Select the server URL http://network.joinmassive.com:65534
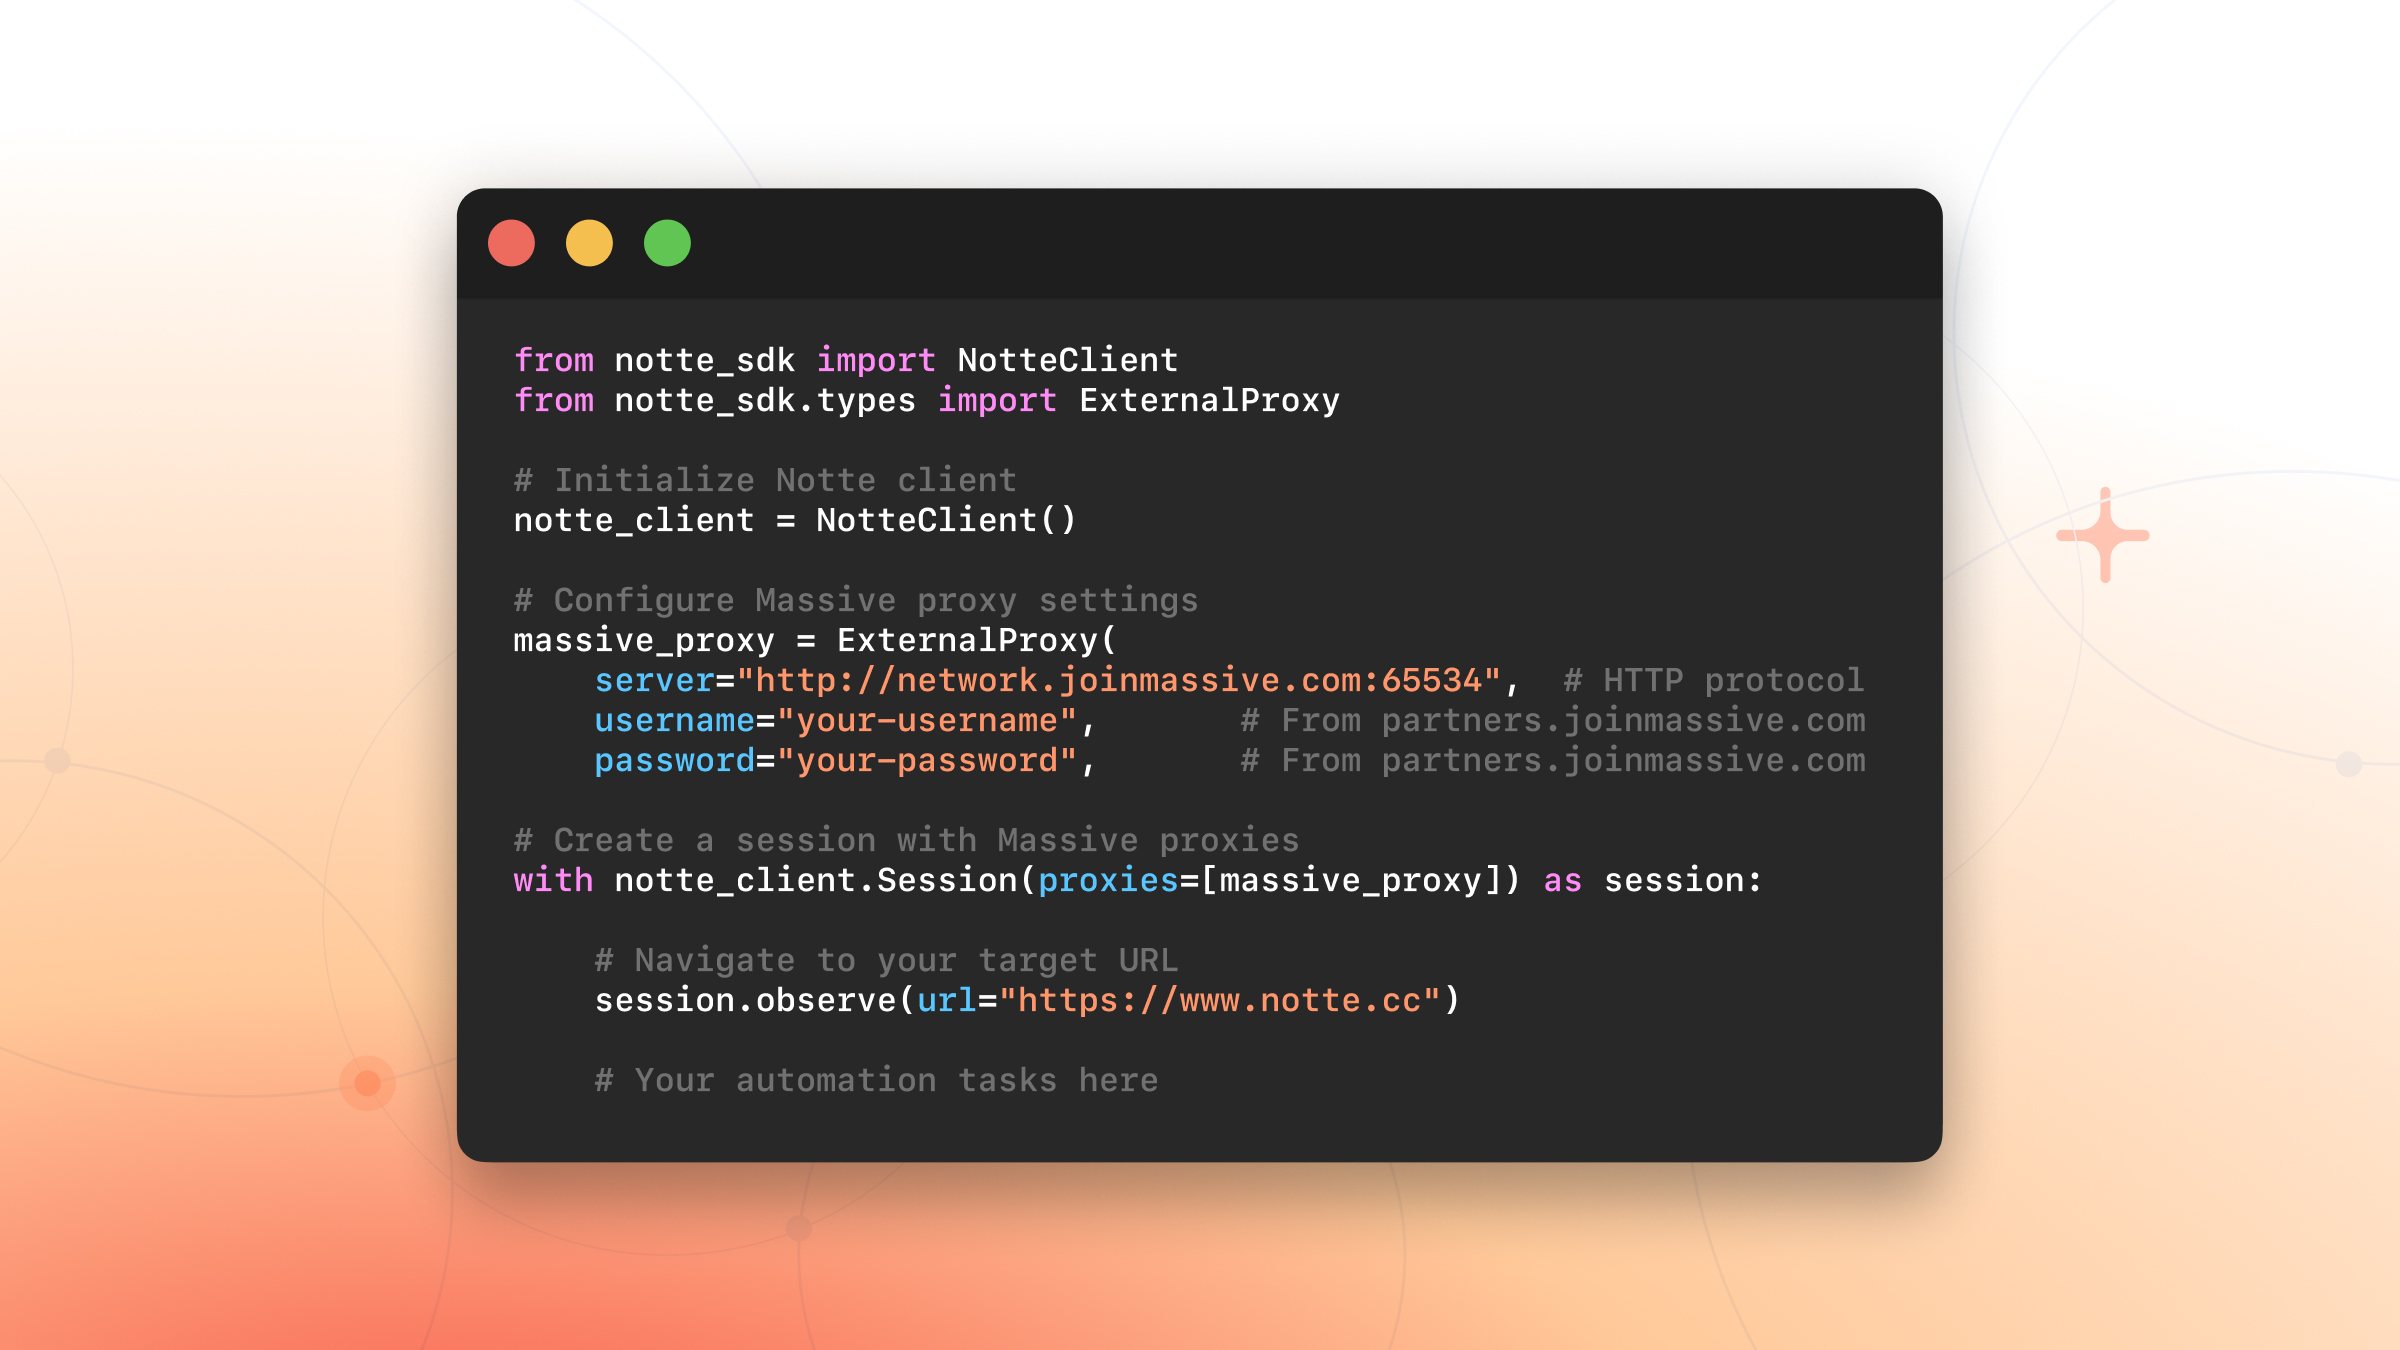Screen dimensions: 2400x1350 coord(1120,680)
